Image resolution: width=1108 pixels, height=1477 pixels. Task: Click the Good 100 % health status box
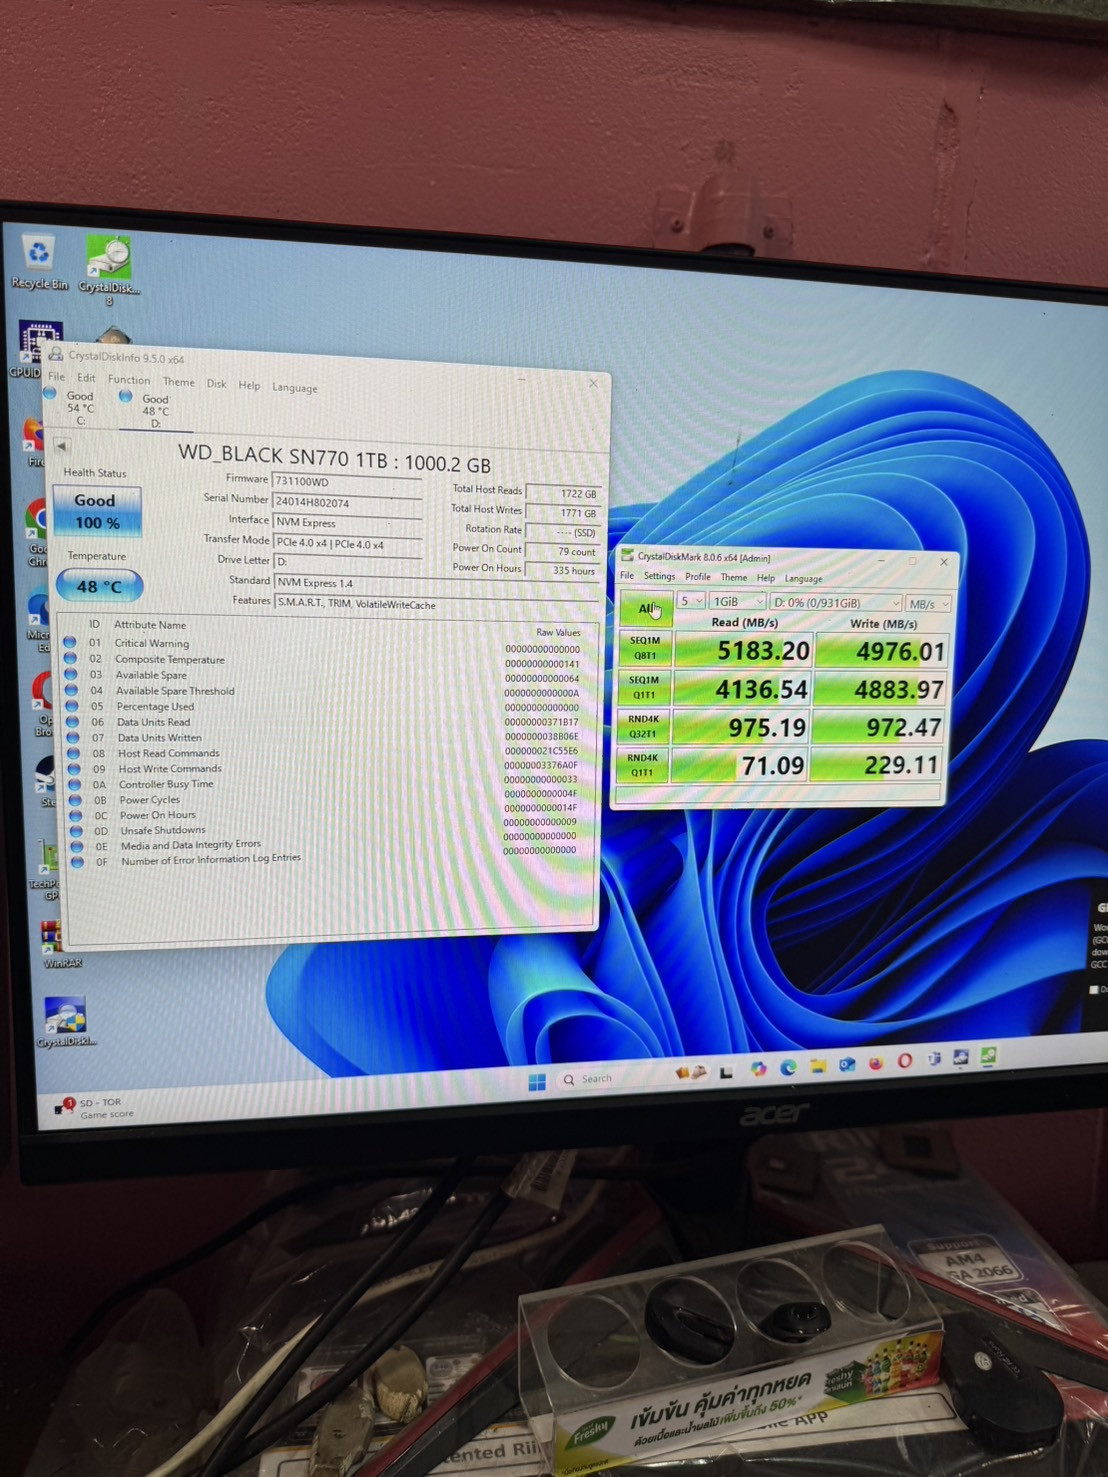pyautogui.click(x=96, y=511)
